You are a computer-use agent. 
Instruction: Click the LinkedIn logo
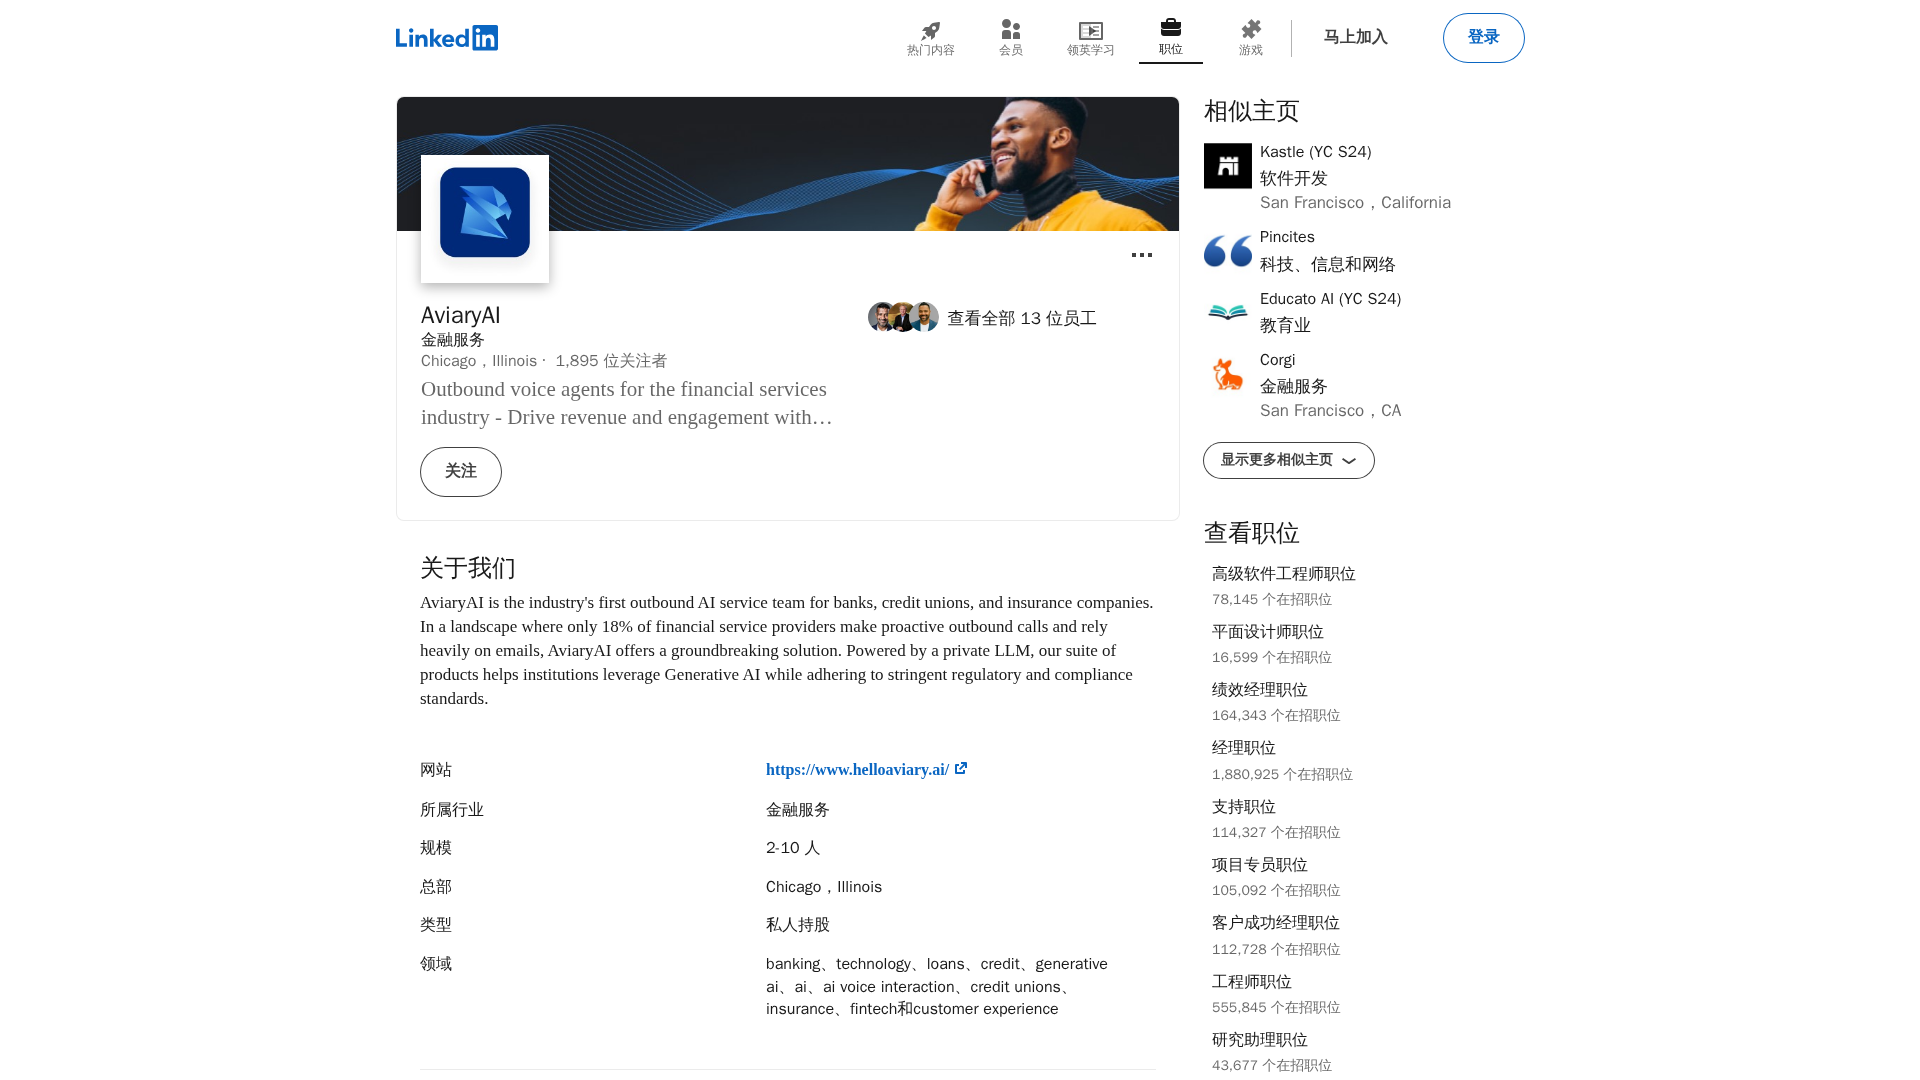point(446,38)
